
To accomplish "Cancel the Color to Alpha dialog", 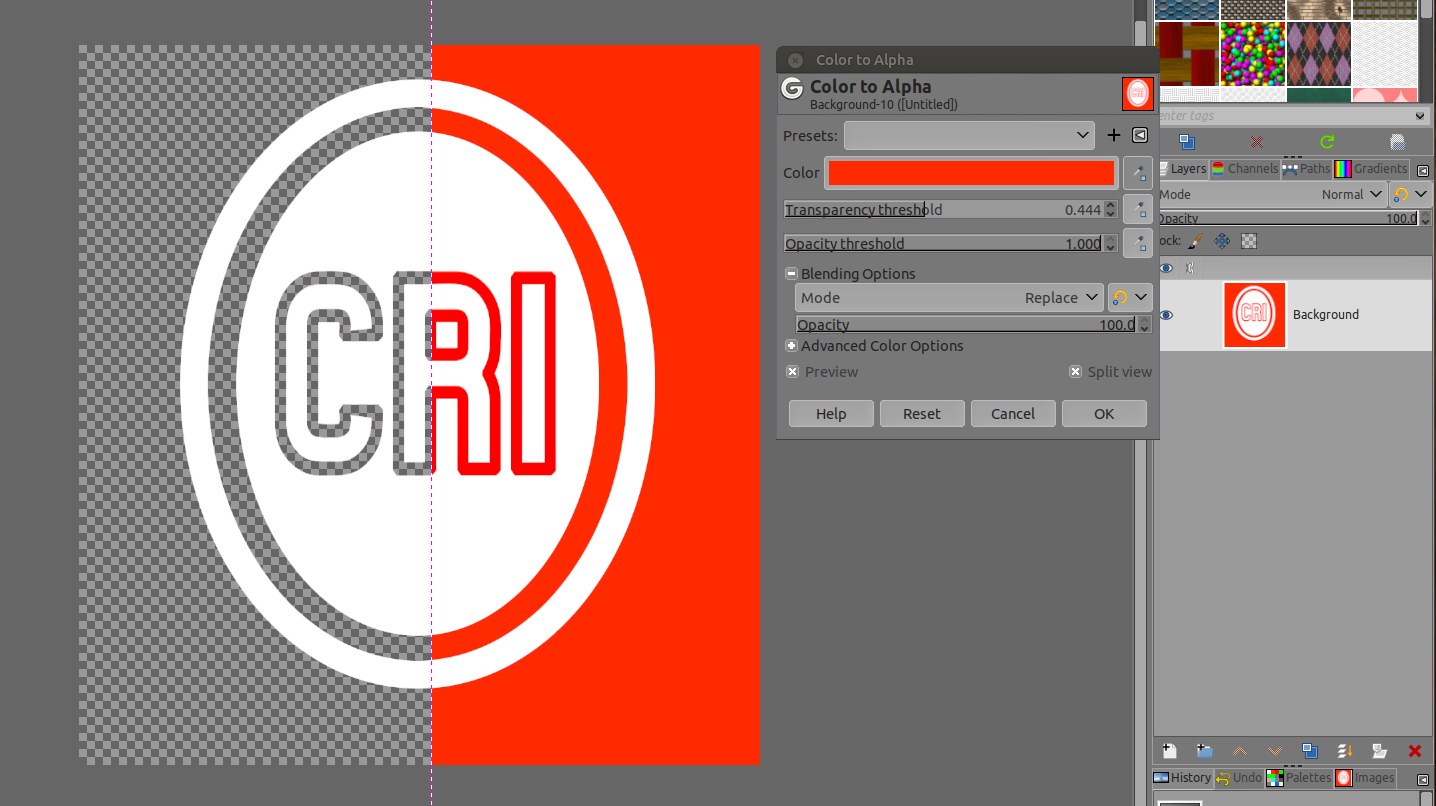I will (x=1013, y=414).
